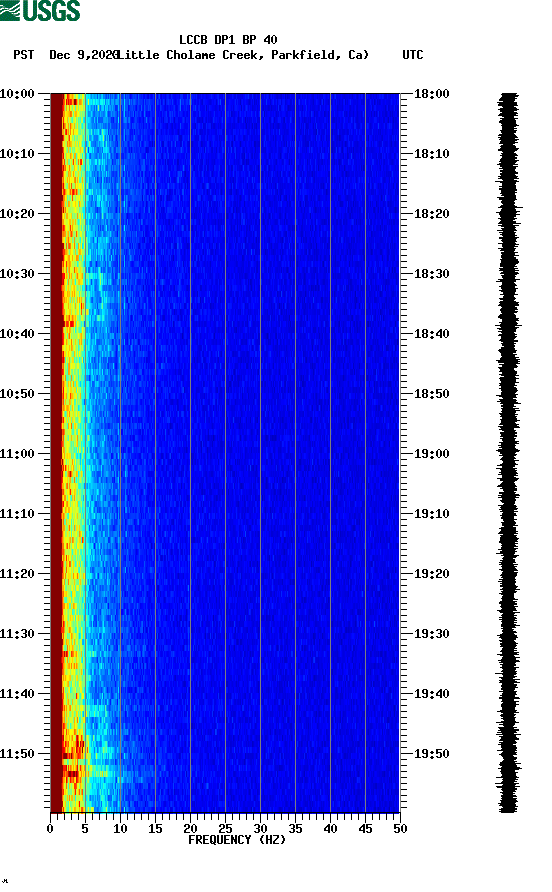
Task: Click the "FREQUENCY (HZ)" axis title
Action: click(x=237, y=840)
